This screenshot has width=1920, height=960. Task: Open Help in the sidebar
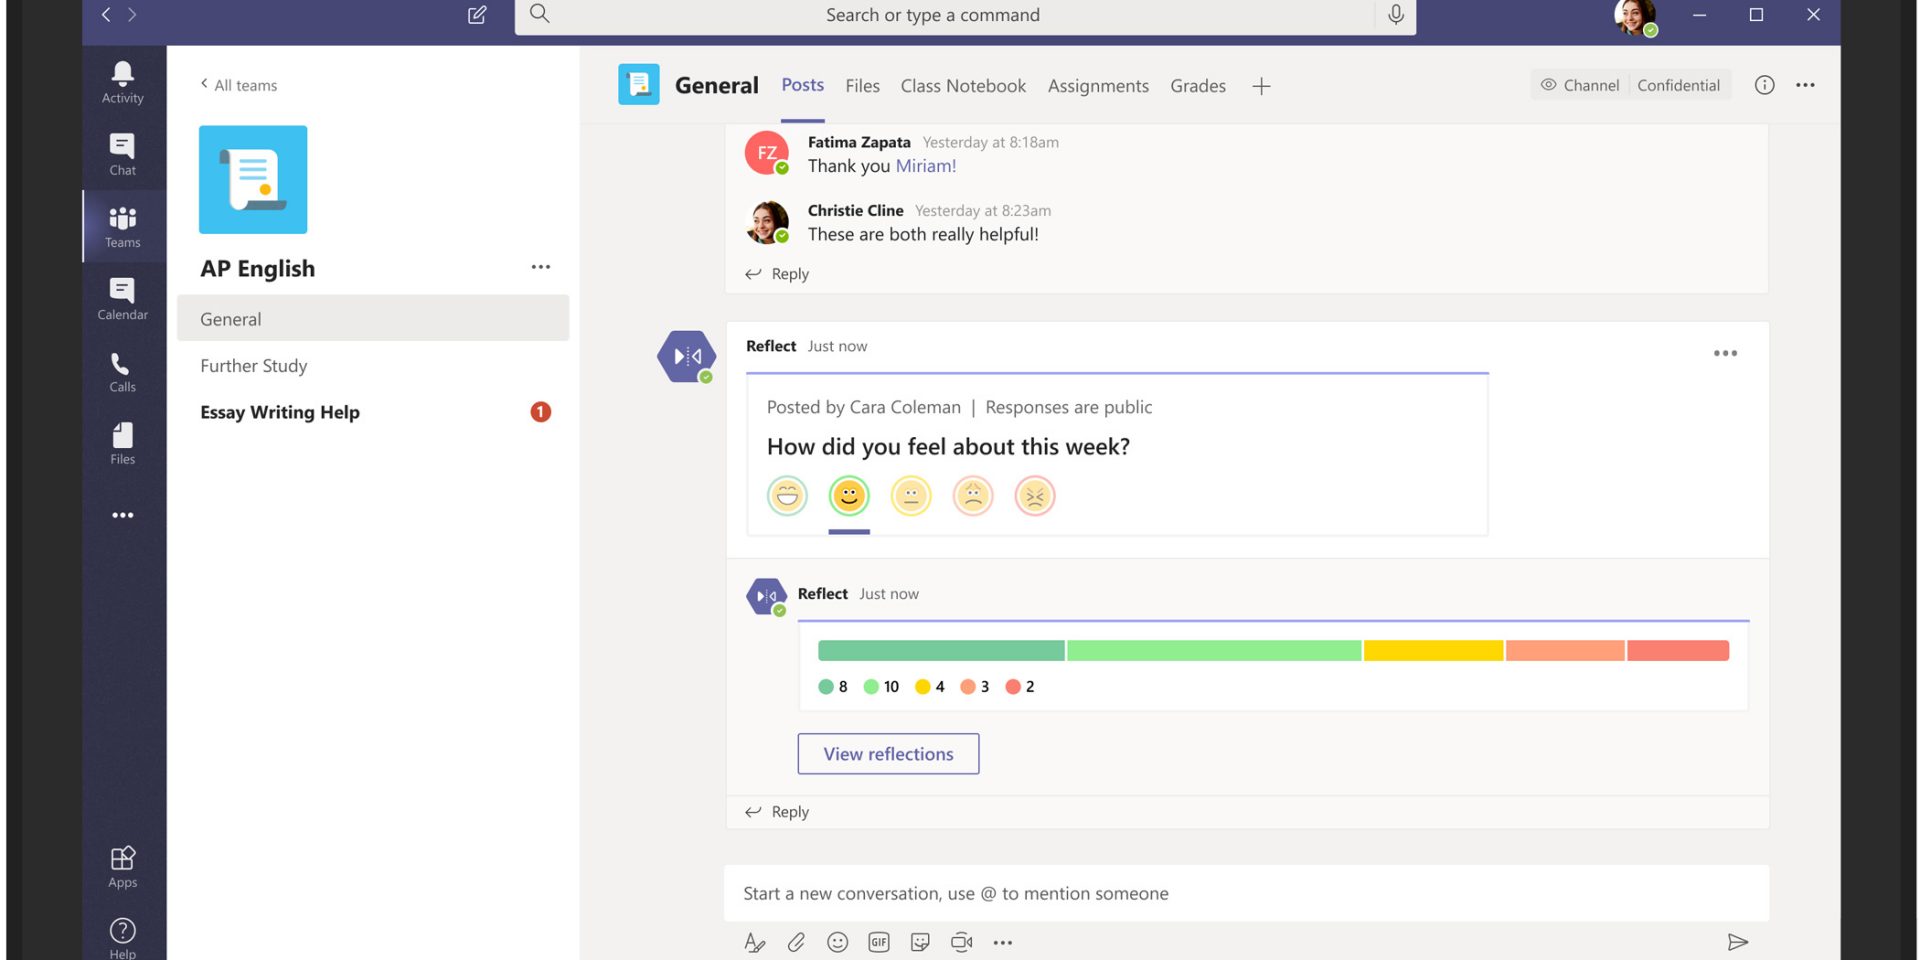pyautogui.click(x=123, y=938)
